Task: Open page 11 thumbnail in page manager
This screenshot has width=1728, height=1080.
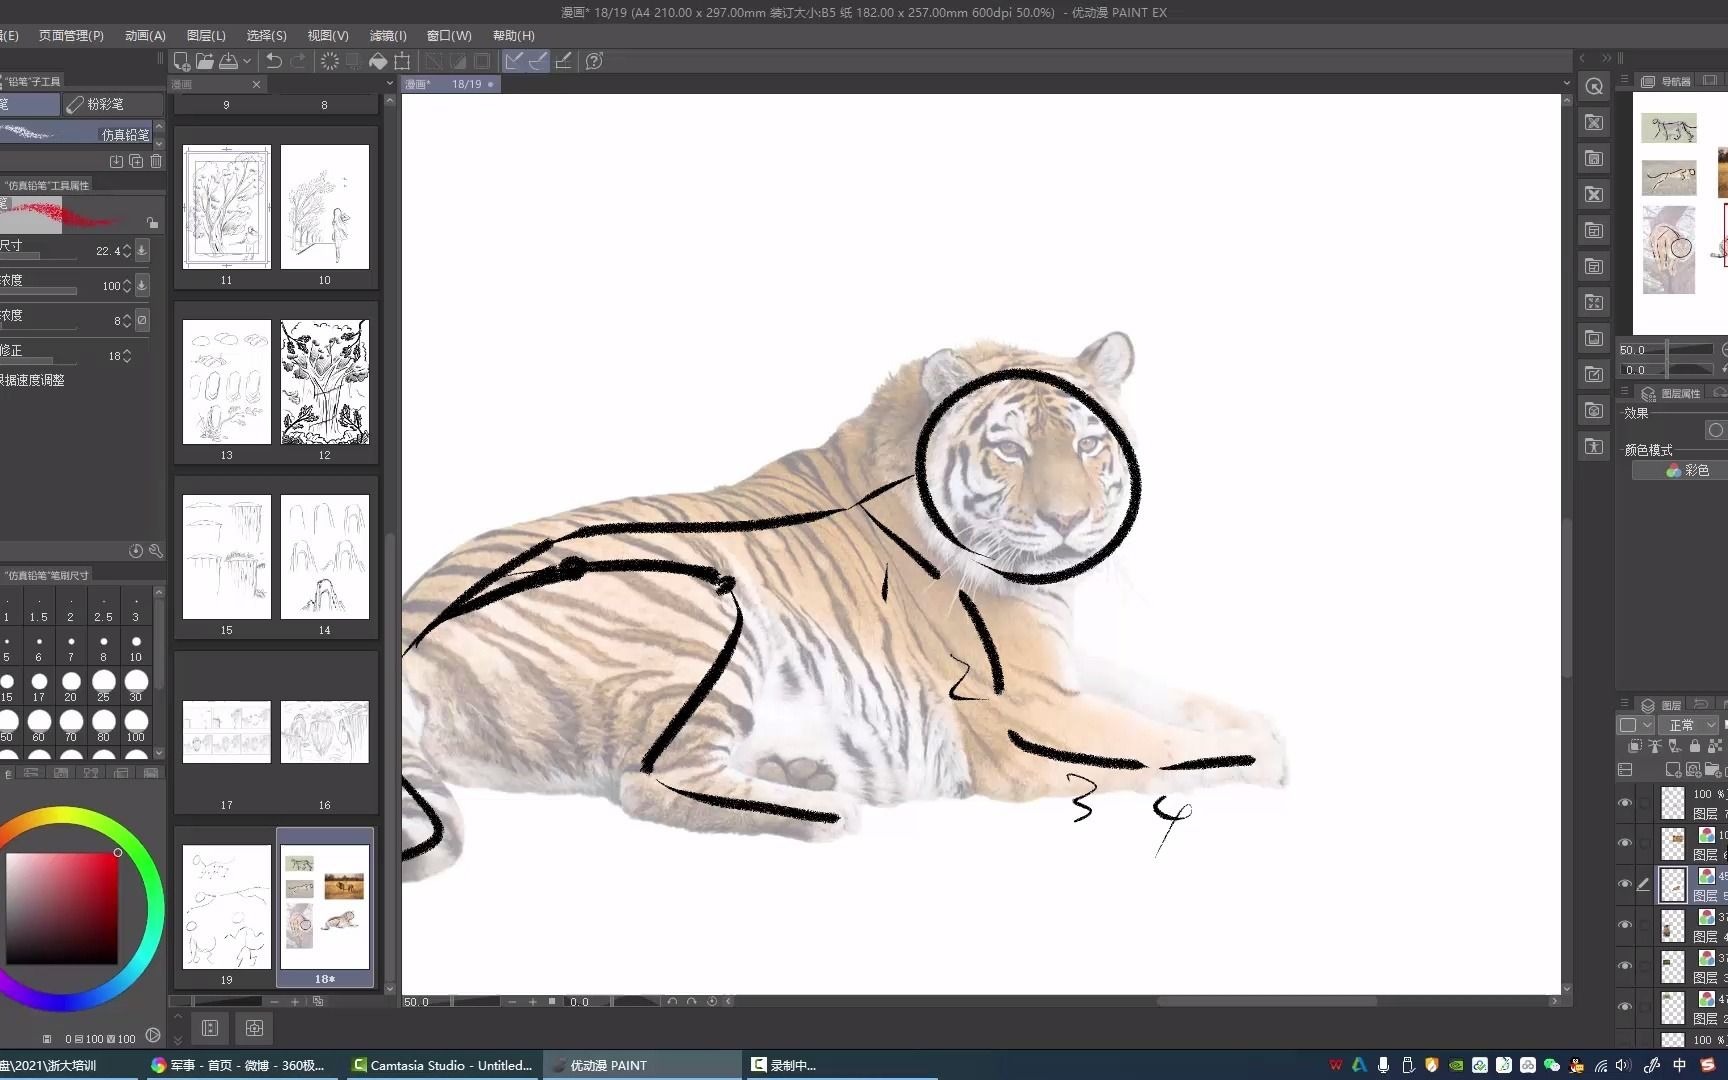Action: [x=227, y=207]
